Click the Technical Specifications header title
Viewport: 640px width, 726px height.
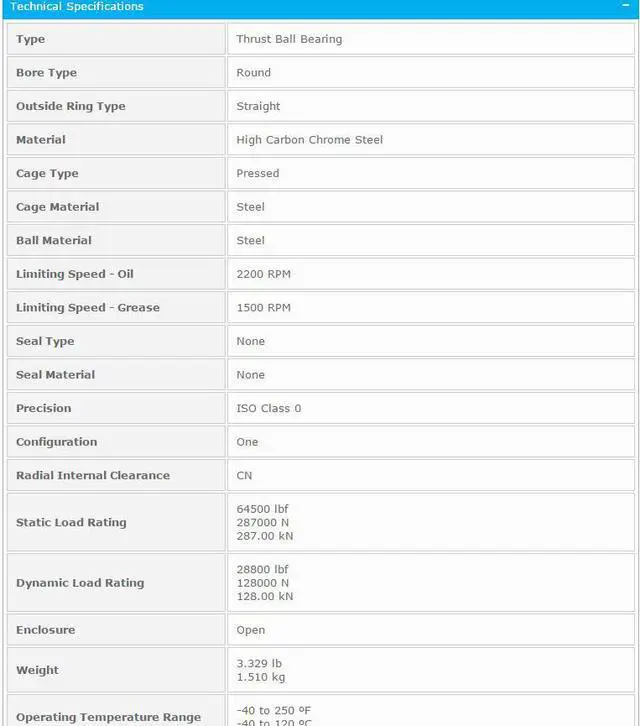tap(77, 7)
